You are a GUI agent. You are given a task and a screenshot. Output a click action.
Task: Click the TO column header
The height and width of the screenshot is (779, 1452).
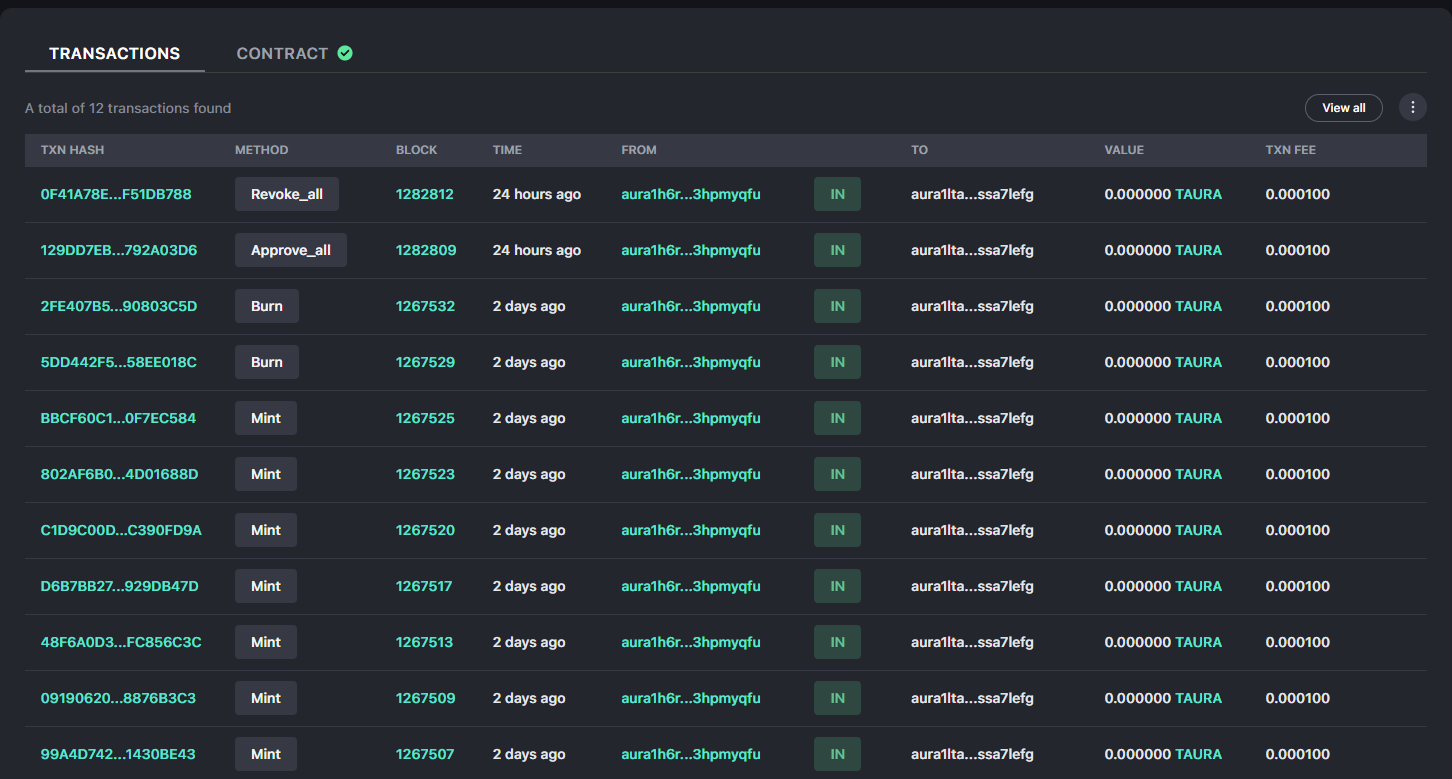[x=919, y=150]
